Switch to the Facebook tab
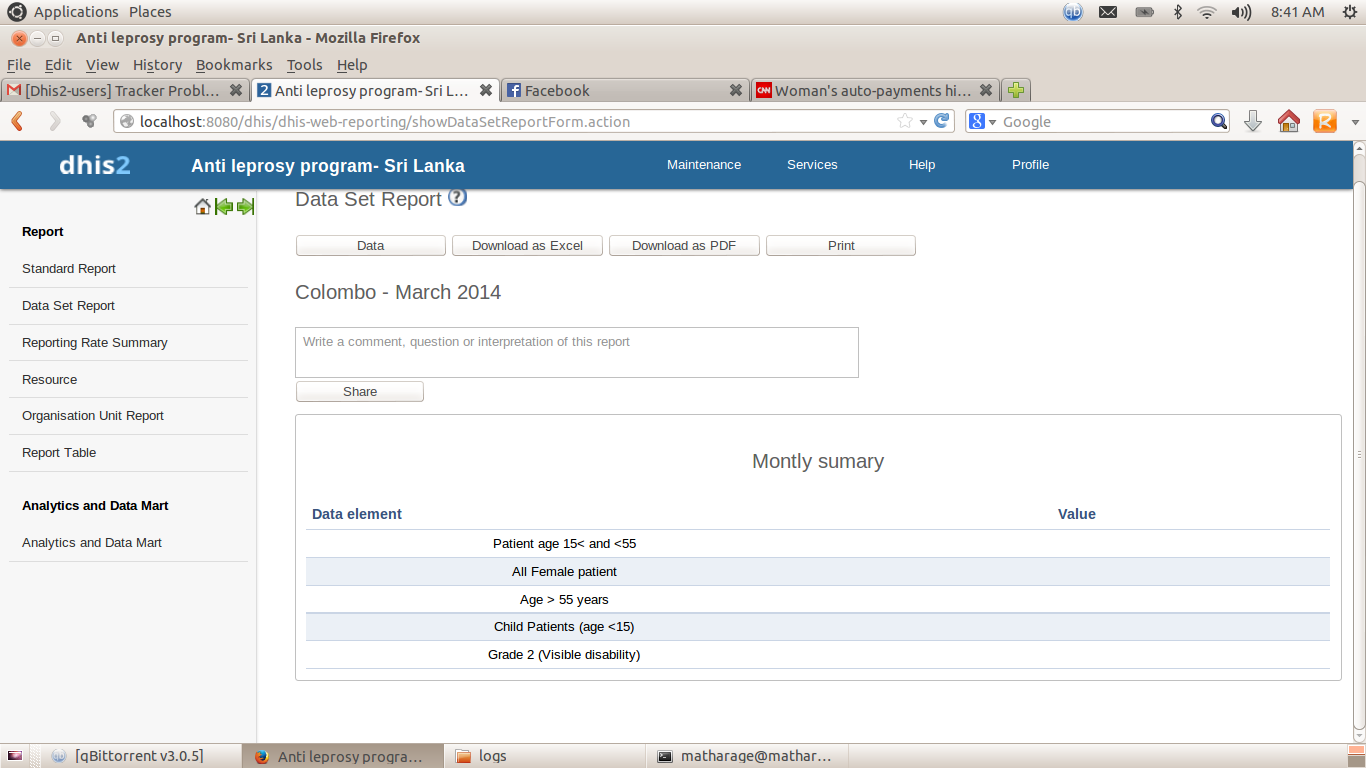 (625, 90)
